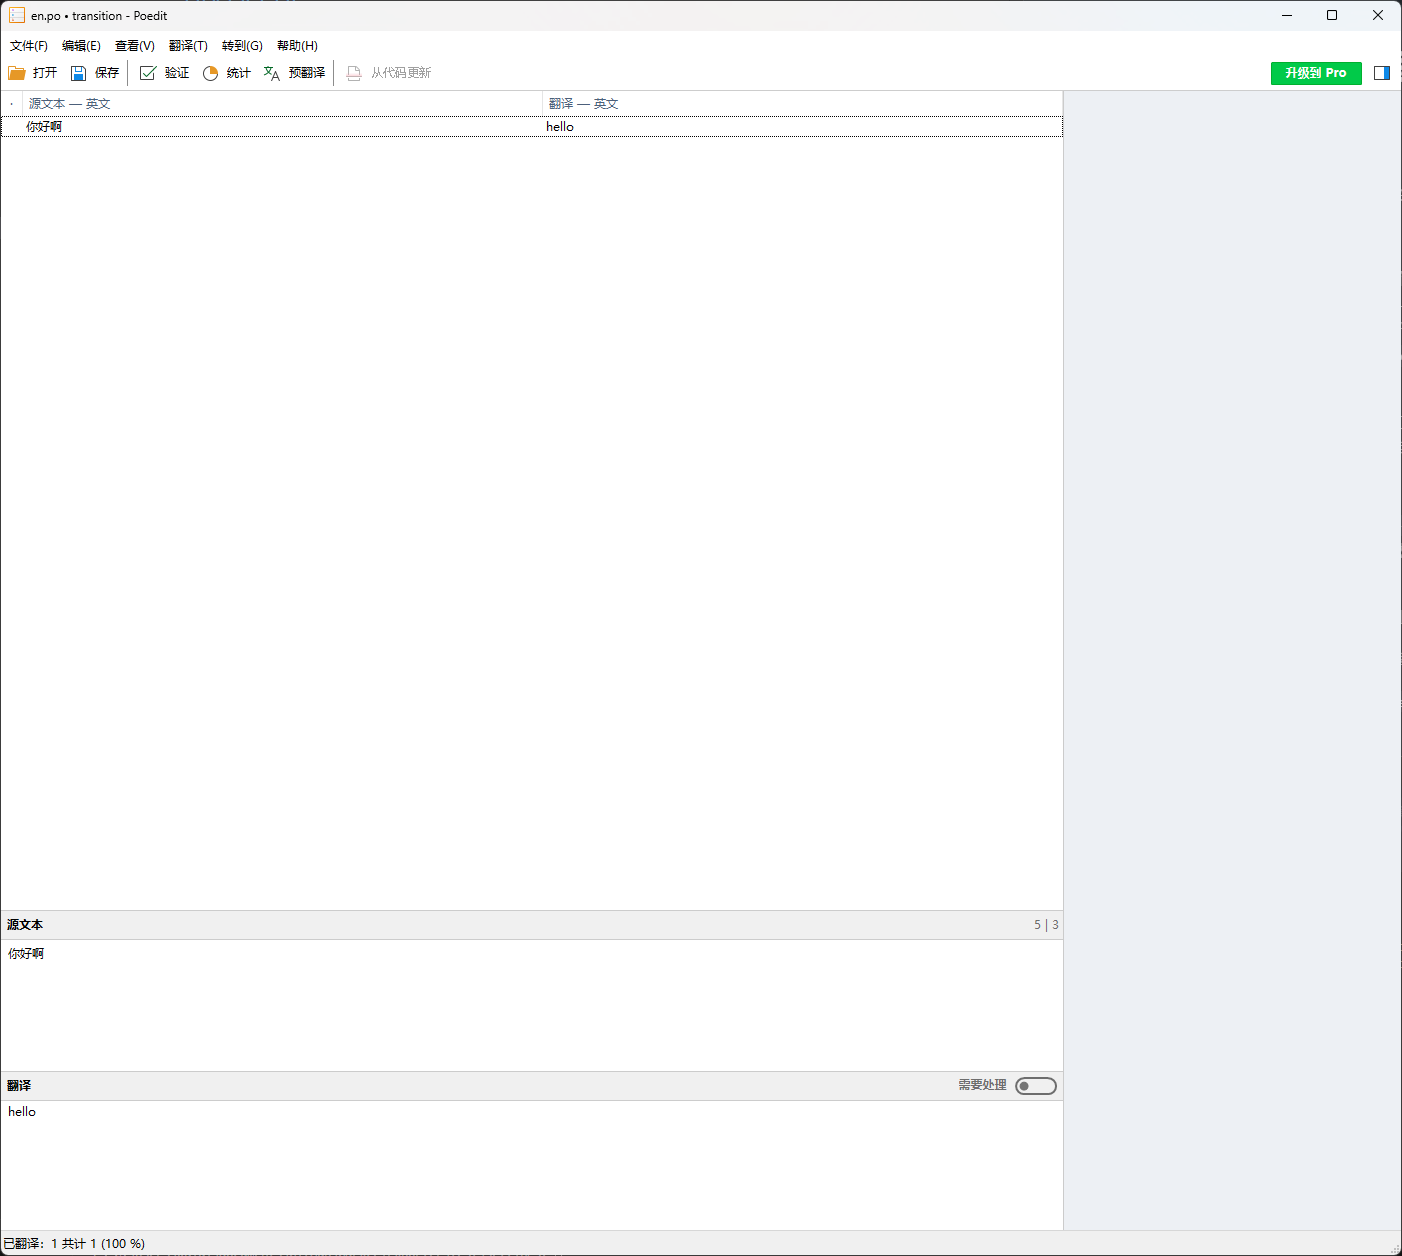Click the 翻译 section header label
Image resolution: width=1402 pixels, height=1256 pixels.
pyautogui.click(x=19, y=1086)
